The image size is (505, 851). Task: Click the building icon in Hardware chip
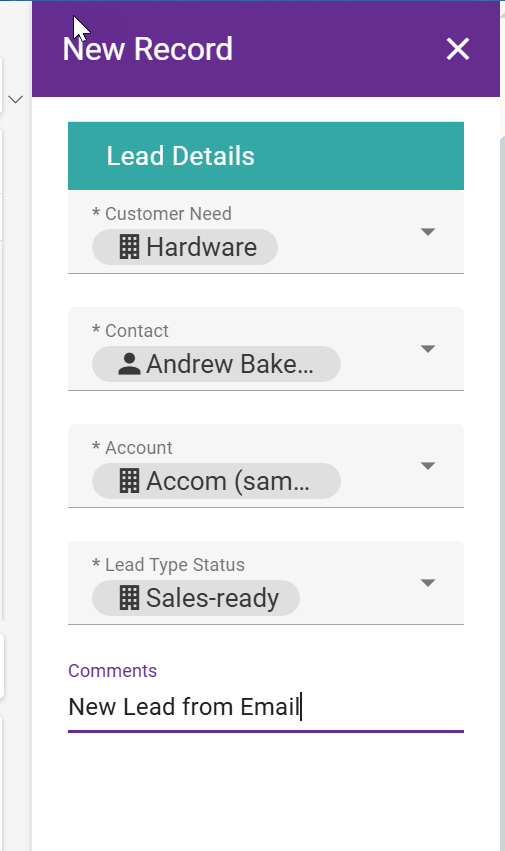point(129,247)
